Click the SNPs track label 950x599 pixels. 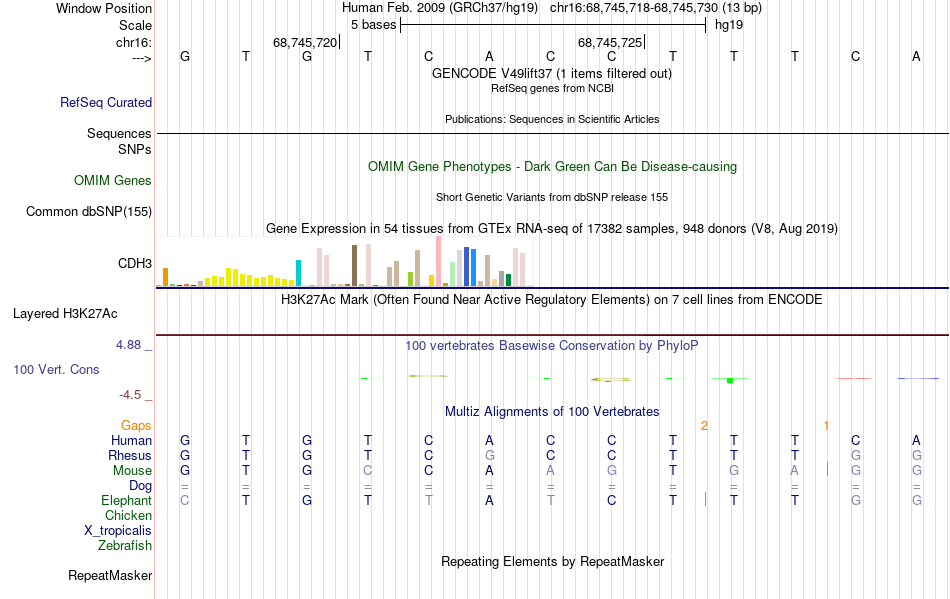tap(135, 150)
